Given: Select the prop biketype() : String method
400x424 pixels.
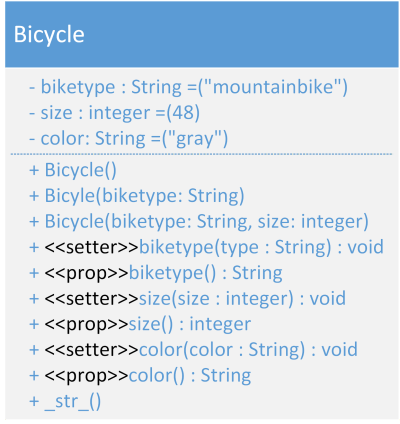Looking at the screenshot, I should 156,273.
